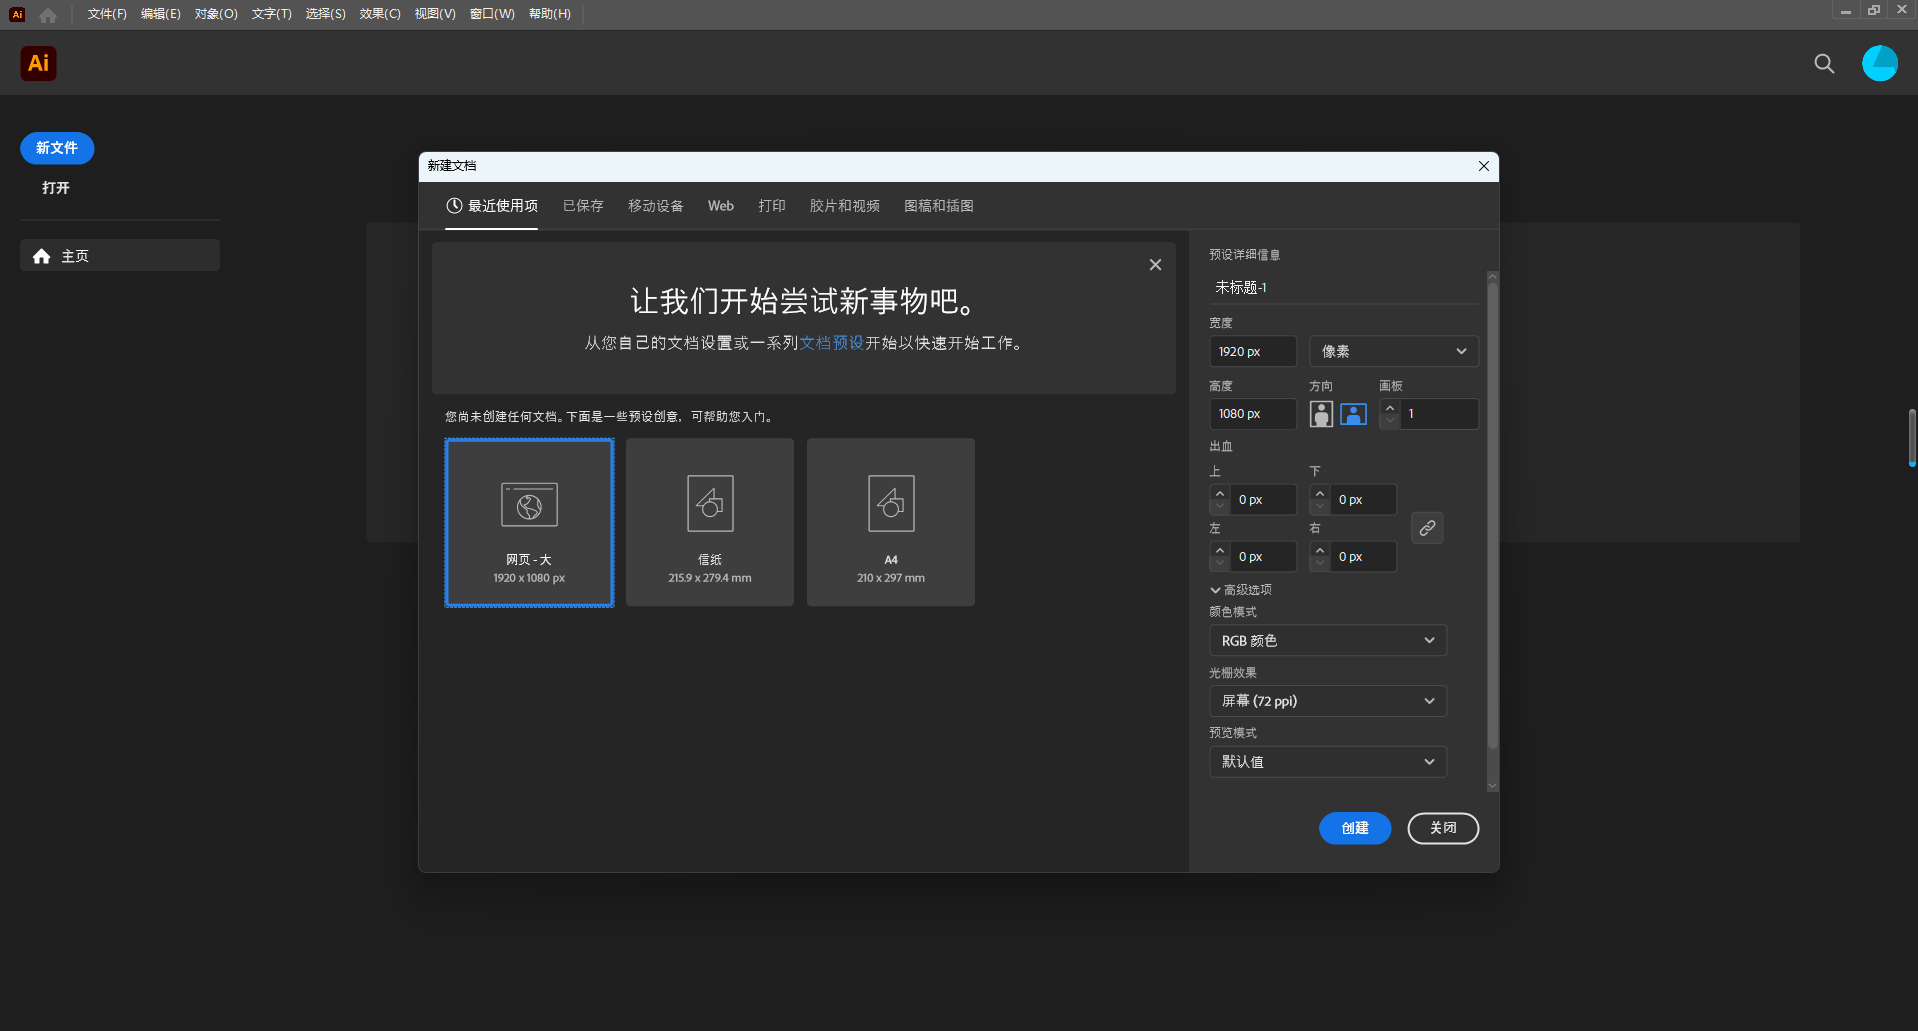The width and height of the screenshot is (1918, 1031).
Task: Switch to the Web tab
Action: pyautogui.click(x=720, y=206)
